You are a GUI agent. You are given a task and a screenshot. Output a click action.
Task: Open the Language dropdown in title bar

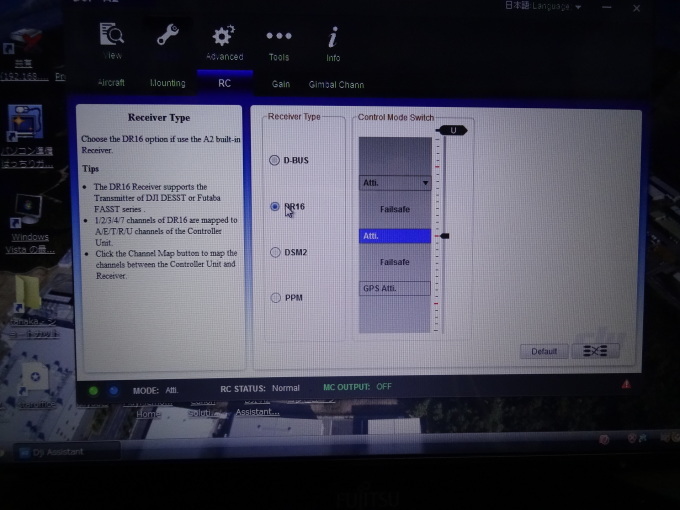(543, 6)
